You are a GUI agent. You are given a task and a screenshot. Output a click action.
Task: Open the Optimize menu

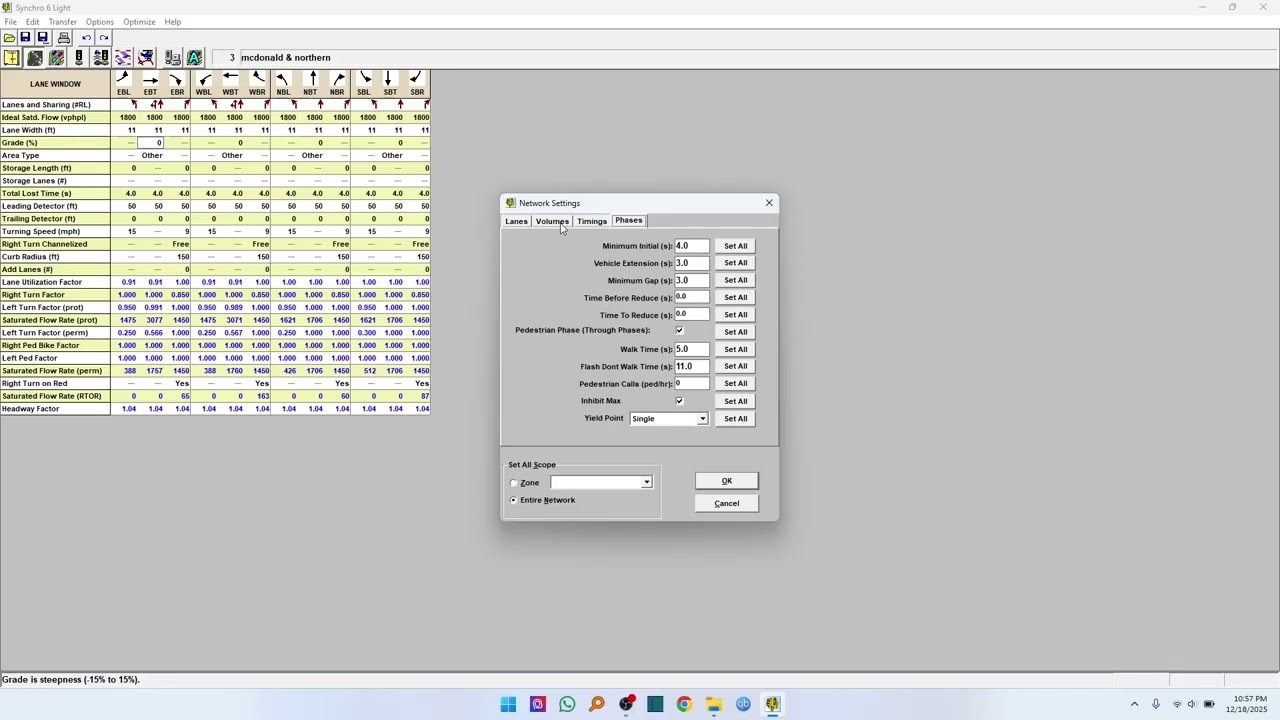[x=139, y=22]
